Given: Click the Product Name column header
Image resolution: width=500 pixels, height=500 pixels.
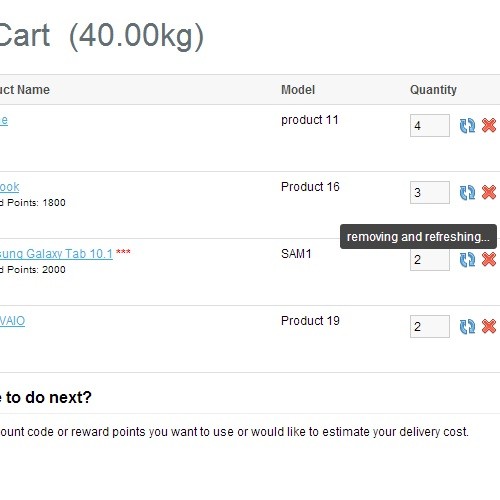Looking at the screenshot, I should 25,90.
